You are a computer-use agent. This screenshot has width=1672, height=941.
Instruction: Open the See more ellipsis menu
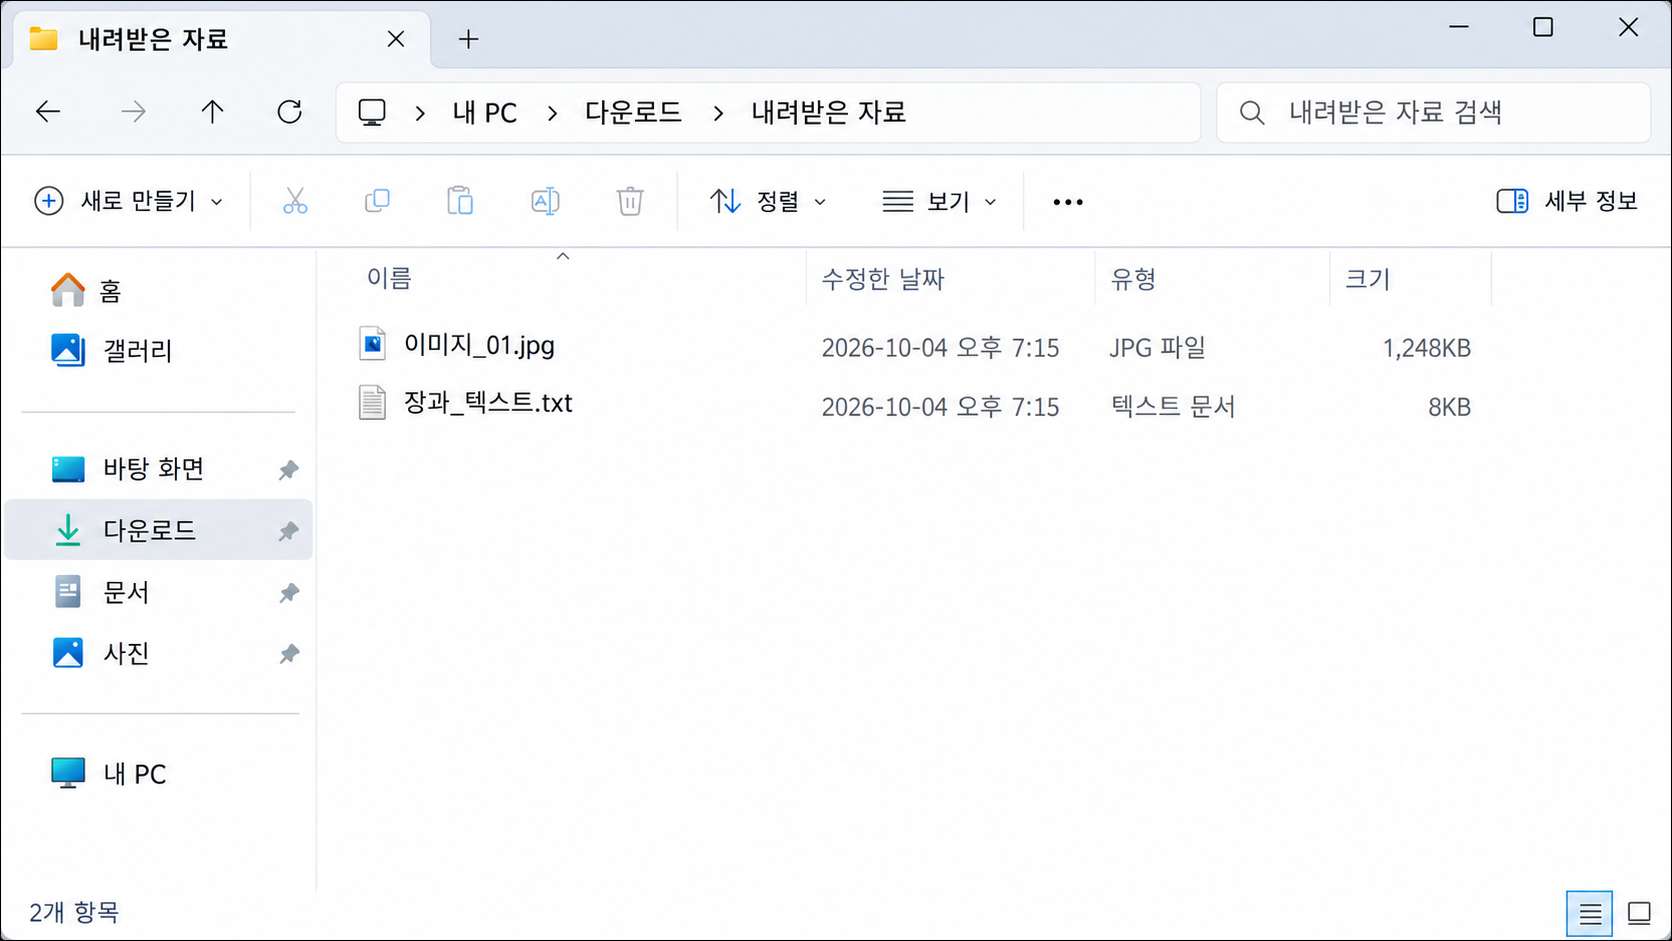click(x=1068, y=202)
